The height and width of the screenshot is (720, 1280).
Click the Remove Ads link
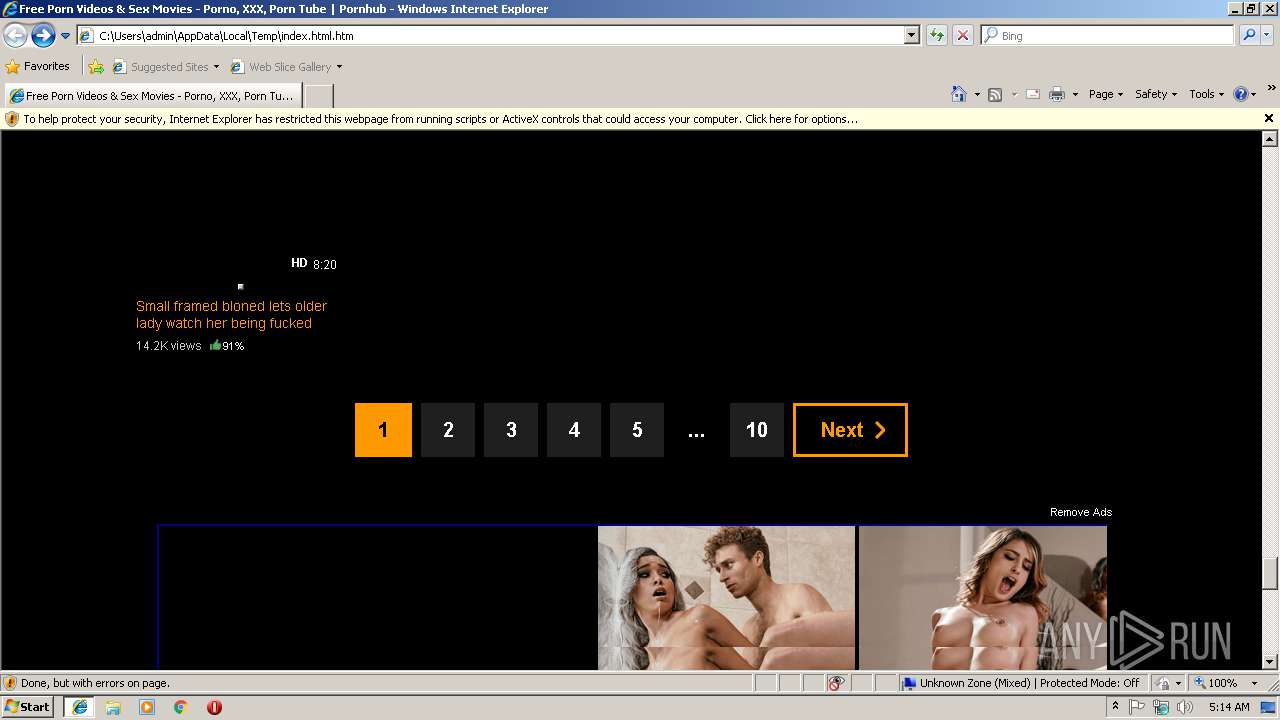tap(1081, 512)
